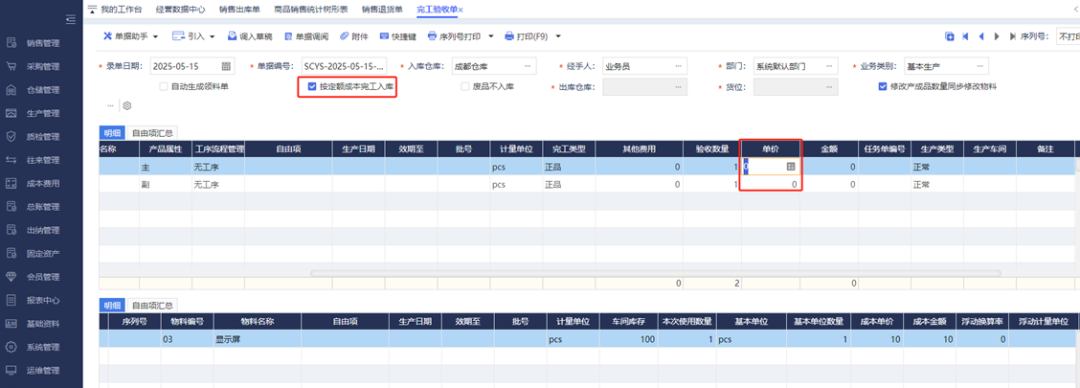Click the 调入草稿 toolbar icon

[x=233, y=36]
